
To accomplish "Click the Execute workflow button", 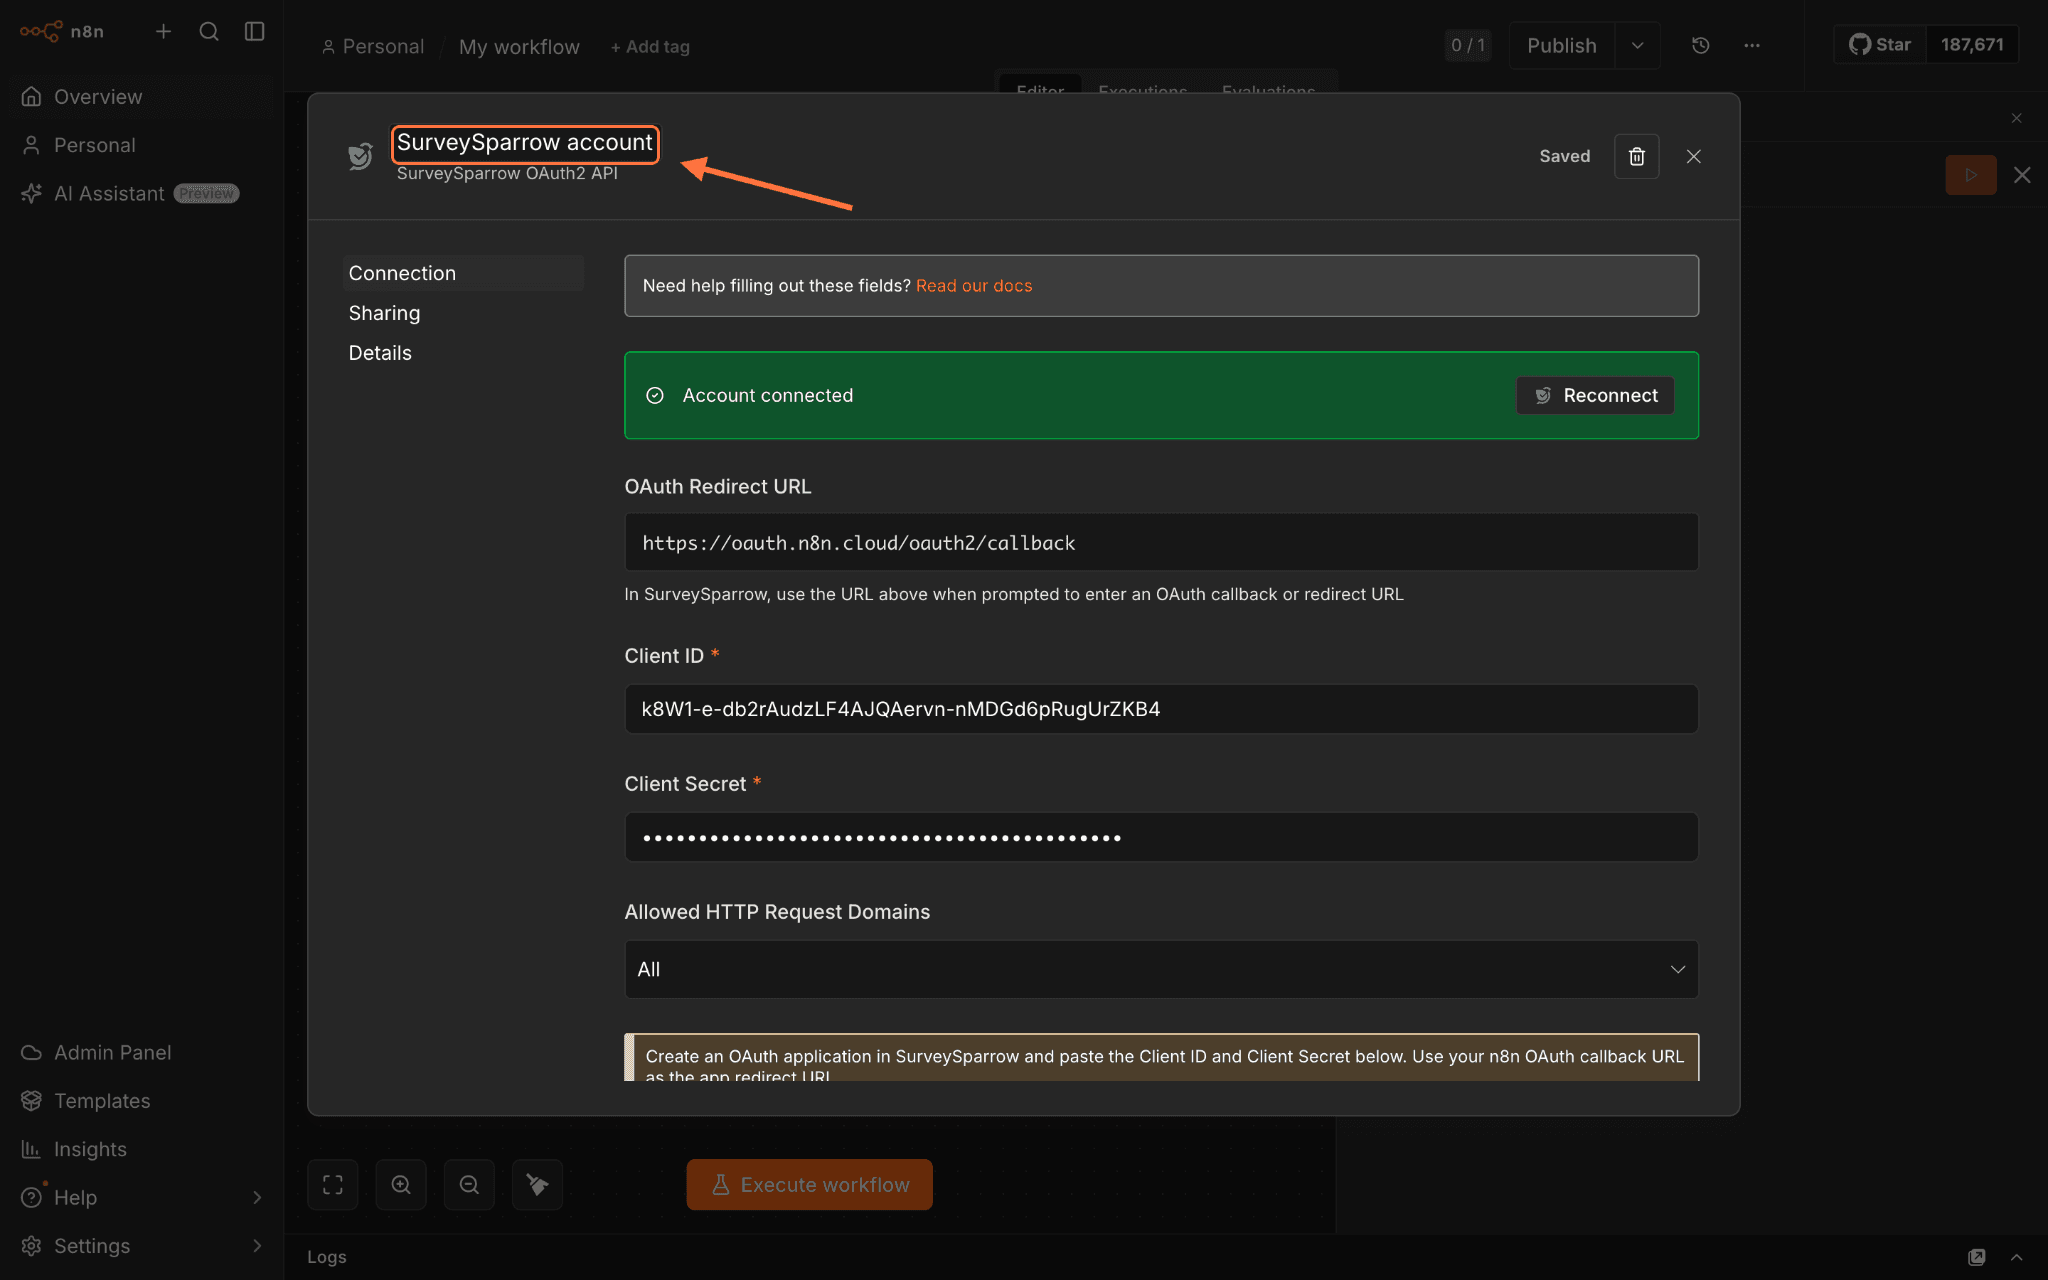I will 810,1185.
